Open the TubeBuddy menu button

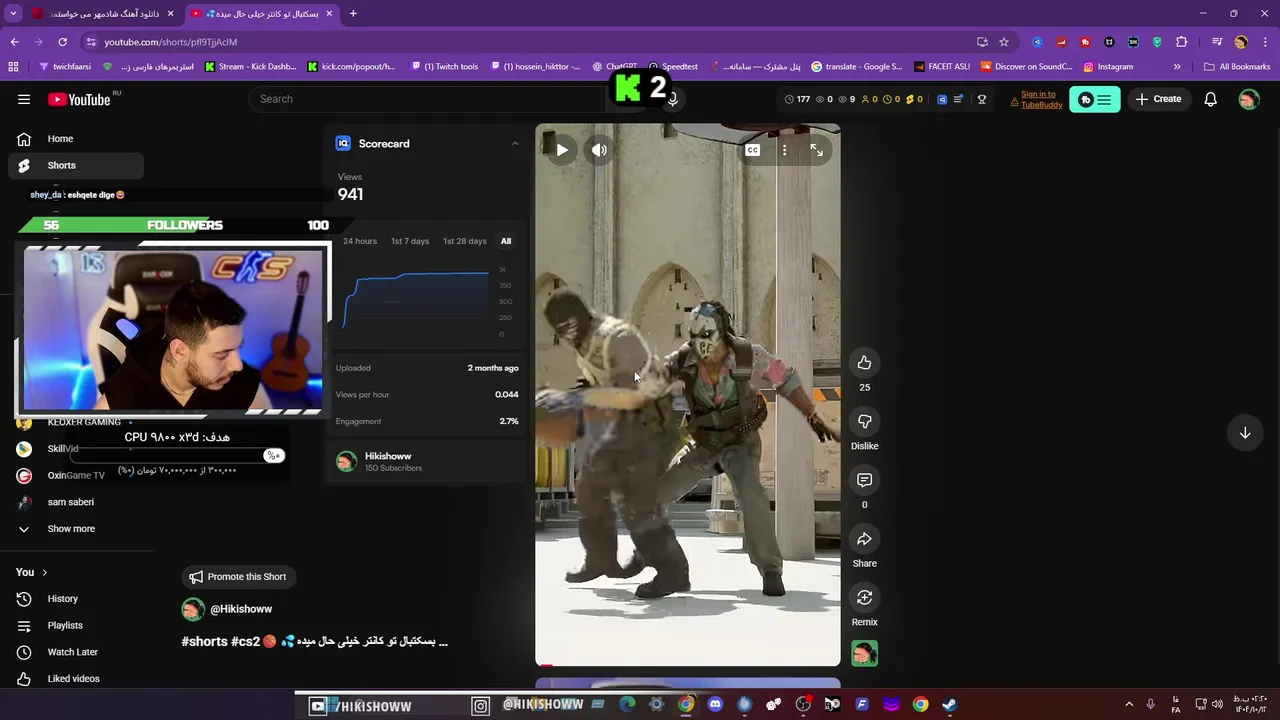1095,99
